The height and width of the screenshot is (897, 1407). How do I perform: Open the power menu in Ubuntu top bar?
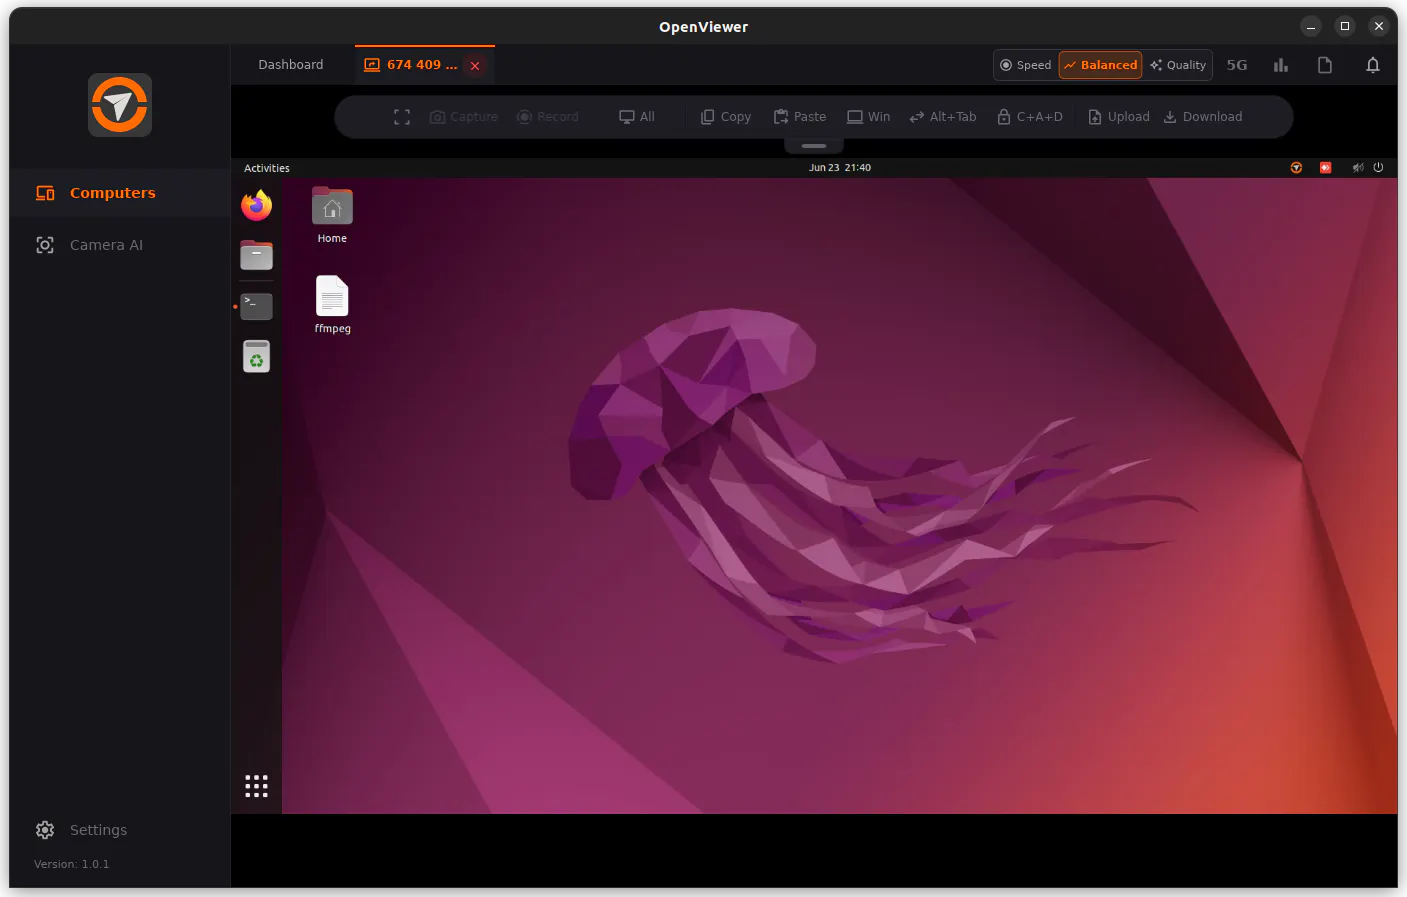pos(1378,168)
